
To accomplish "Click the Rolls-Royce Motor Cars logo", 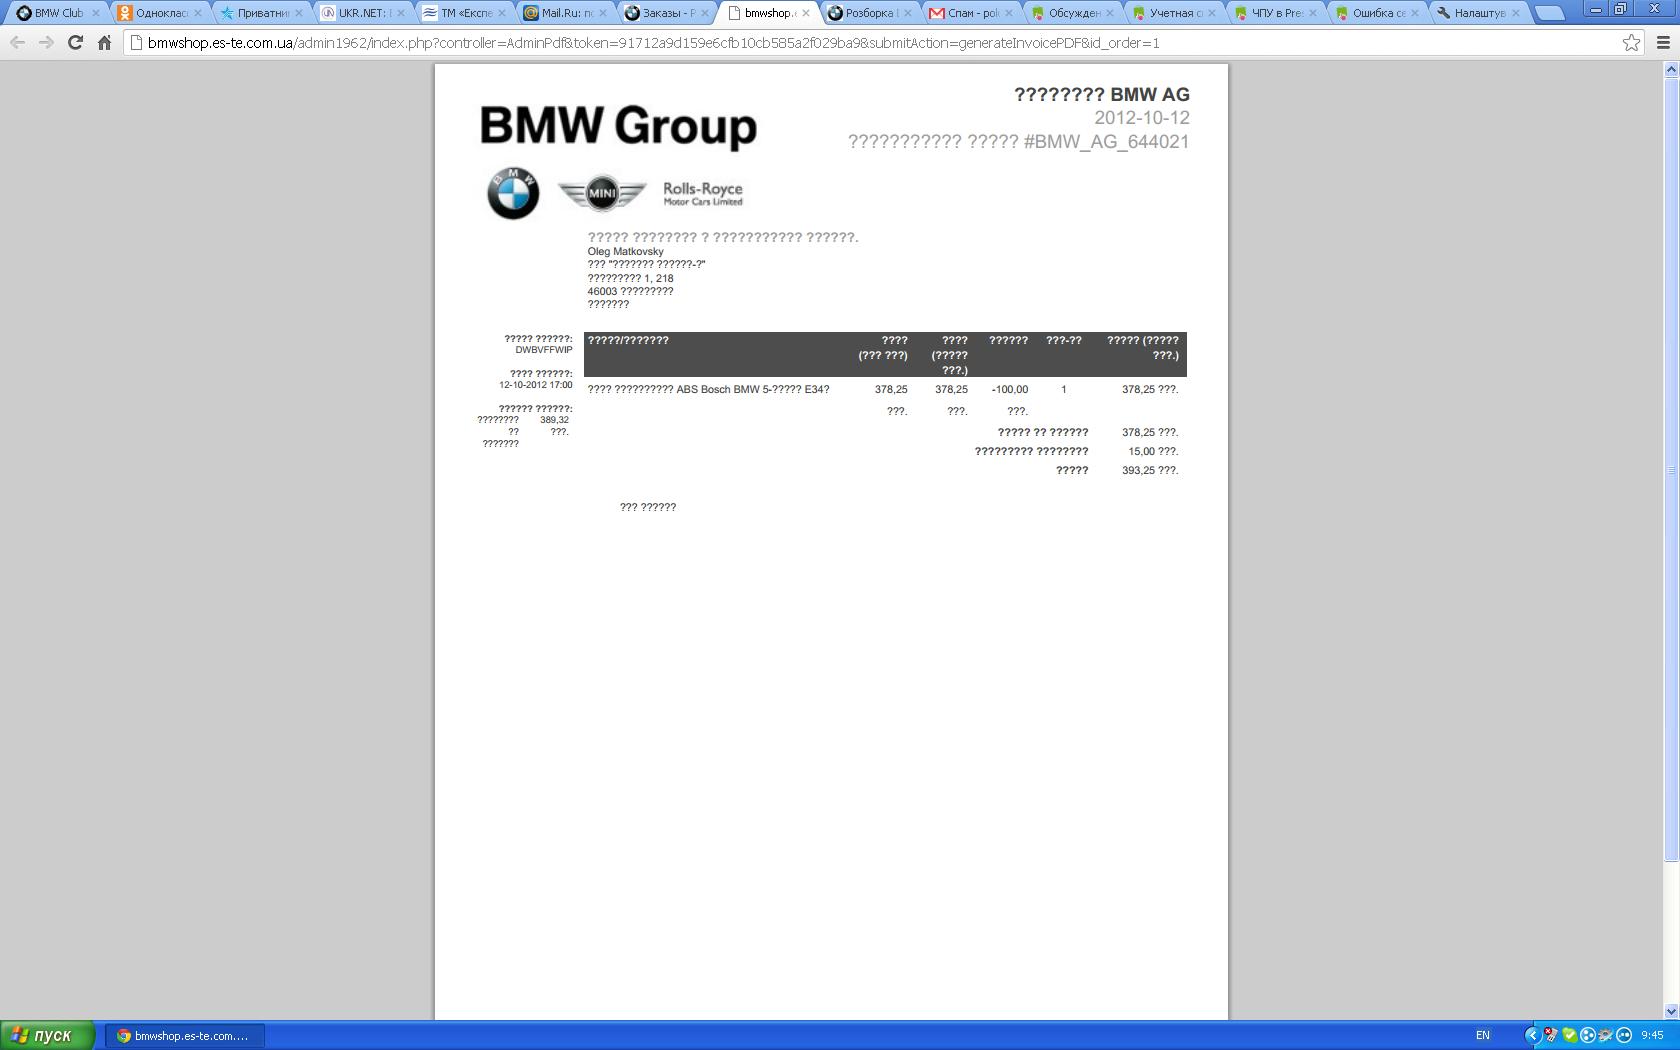I will 703,194.
